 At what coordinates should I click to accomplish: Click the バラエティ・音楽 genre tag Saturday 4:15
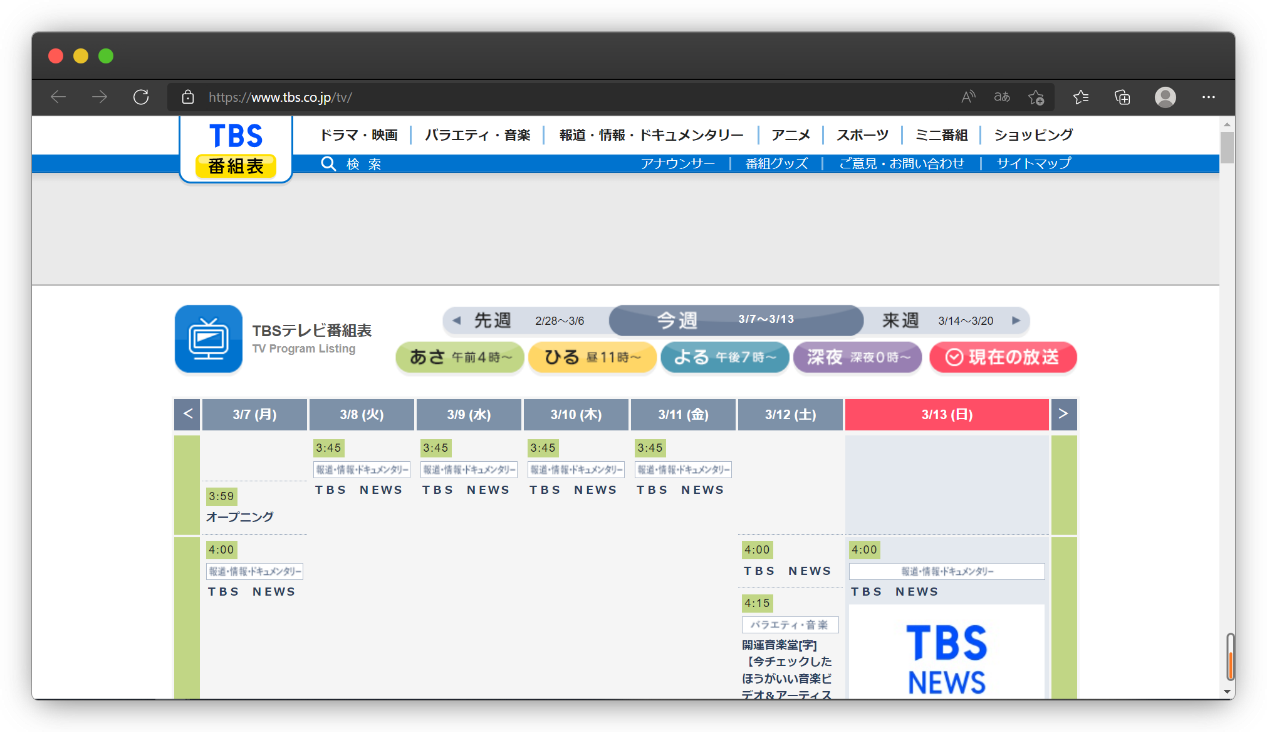[790, 625]
